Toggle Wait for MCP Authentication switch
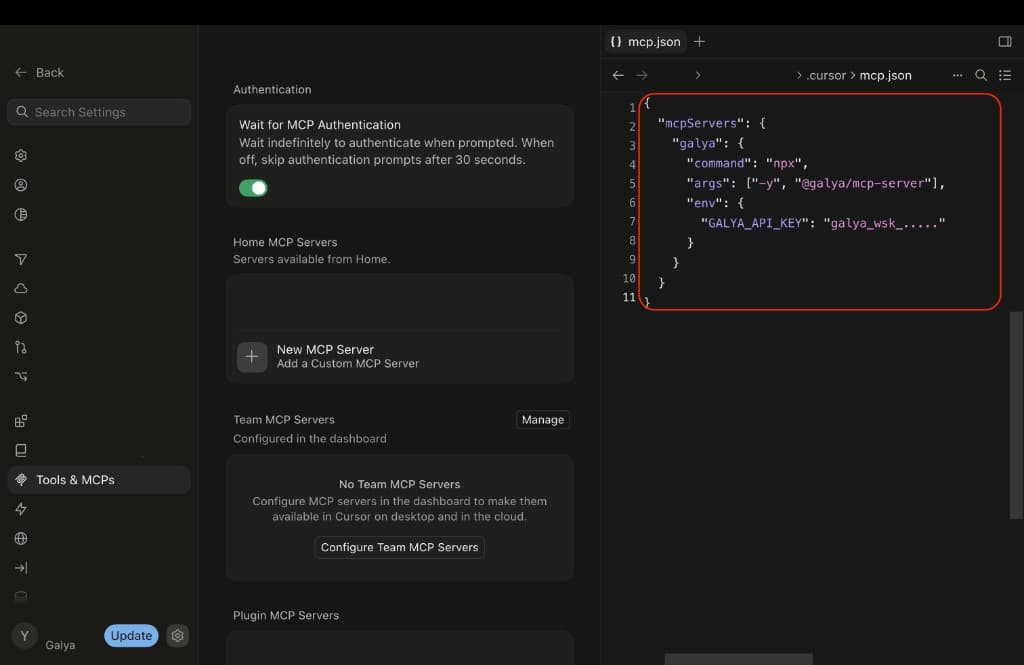The height and width of the screenshot is (665, 1024). [253, 188]
